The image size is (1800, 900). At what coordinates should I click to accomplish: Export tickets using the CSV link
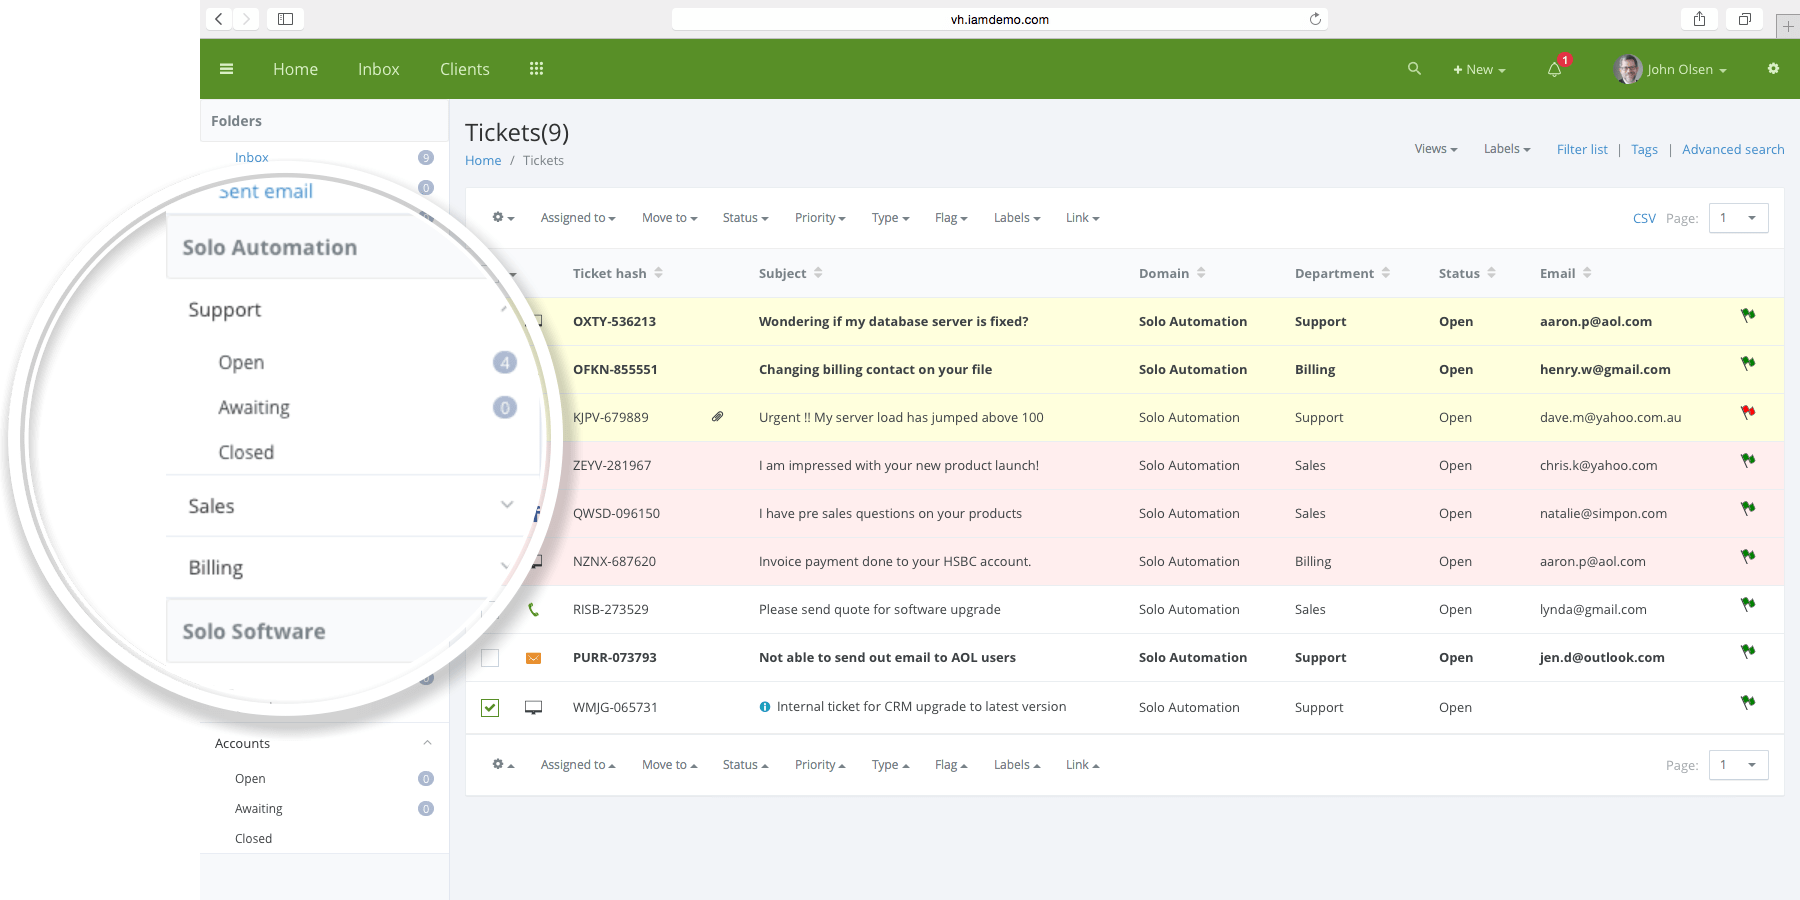[1644, 217]
